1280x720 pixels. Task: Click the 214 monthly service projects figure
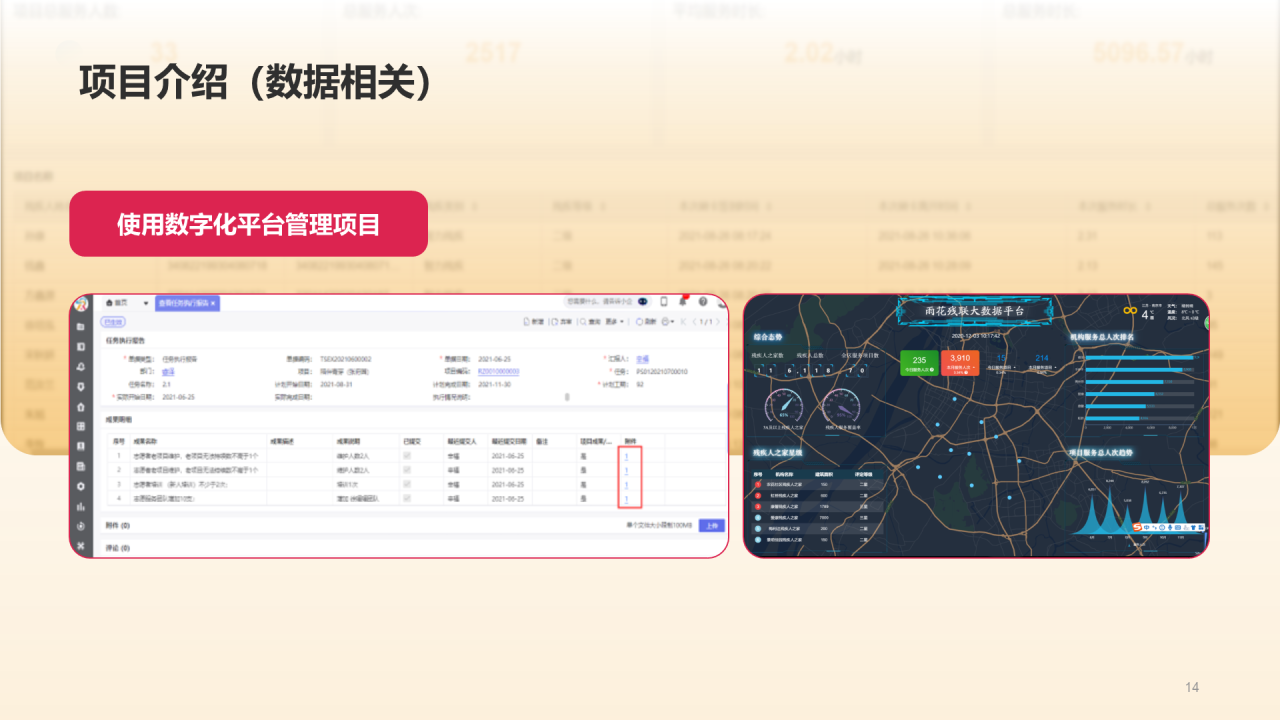[x=1042, y=358]
